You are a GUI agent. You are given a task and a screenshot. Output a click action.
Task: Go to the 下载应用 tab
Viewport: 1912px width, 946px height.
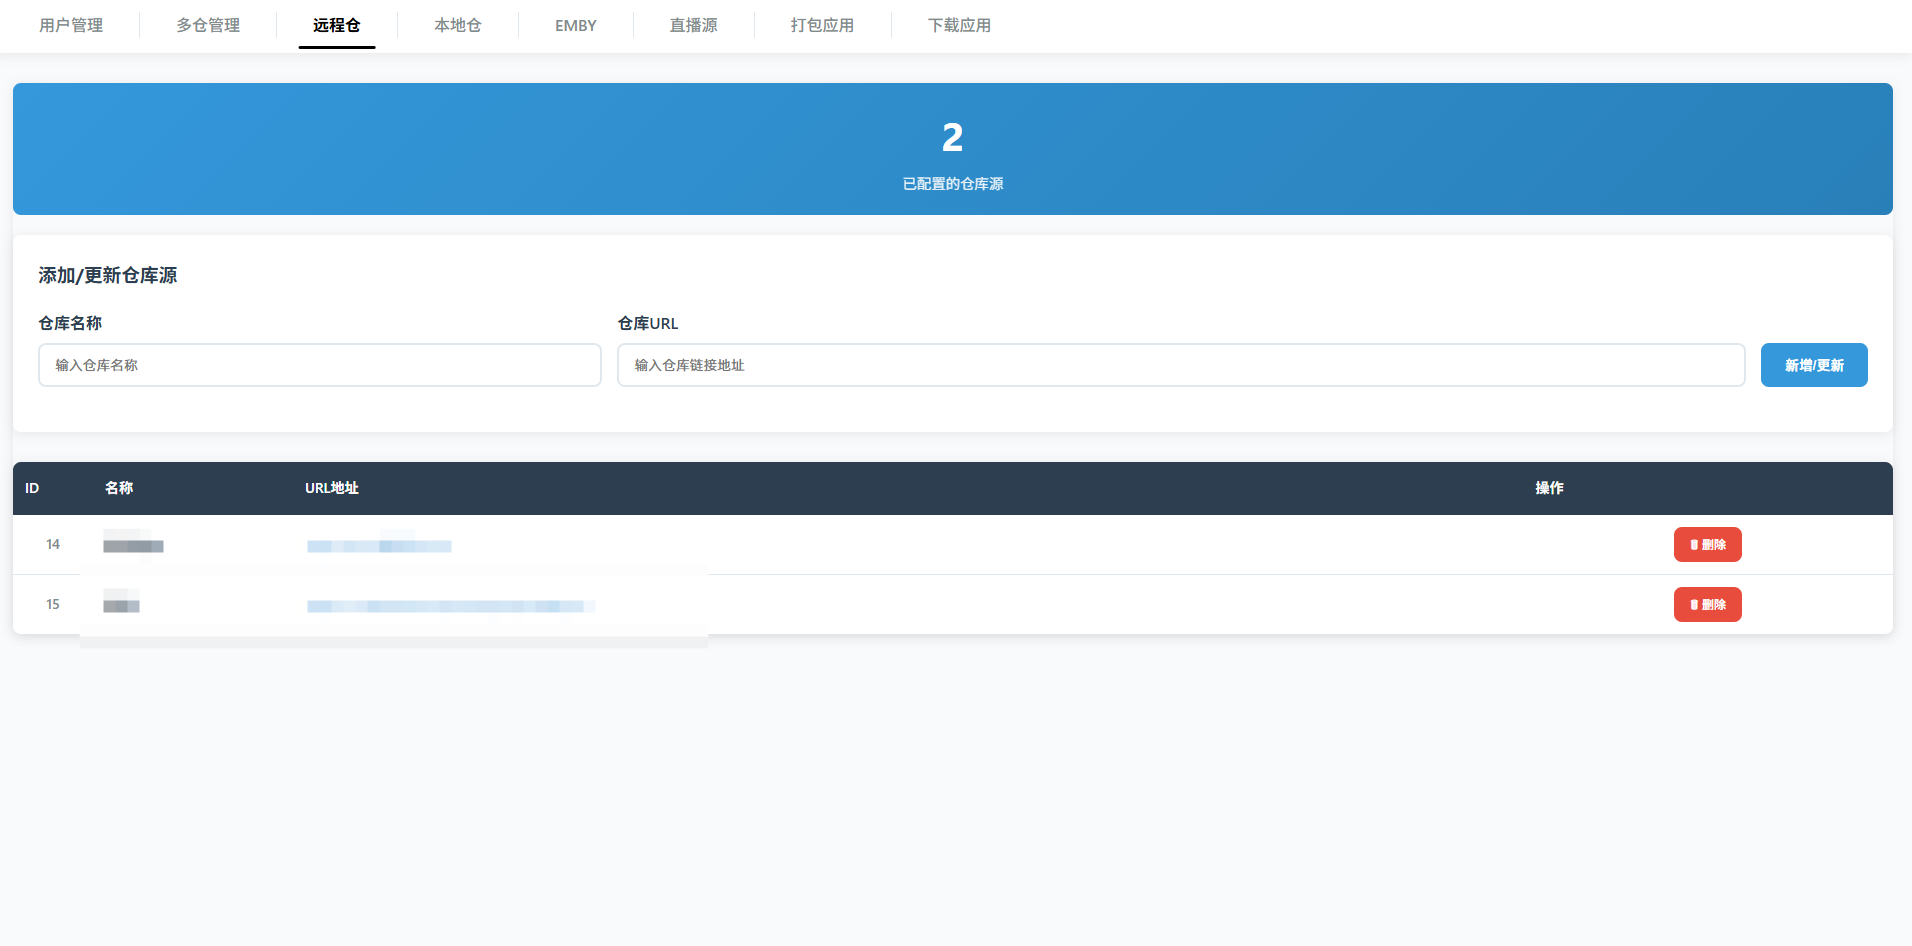pyautogui.click(x=959, y=25)
